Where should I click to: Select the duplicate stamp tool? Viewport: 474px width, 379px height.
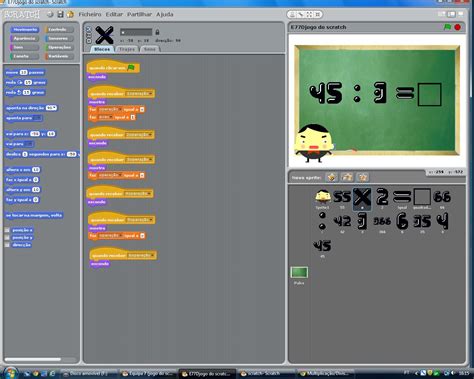click(x=292, y=14)
